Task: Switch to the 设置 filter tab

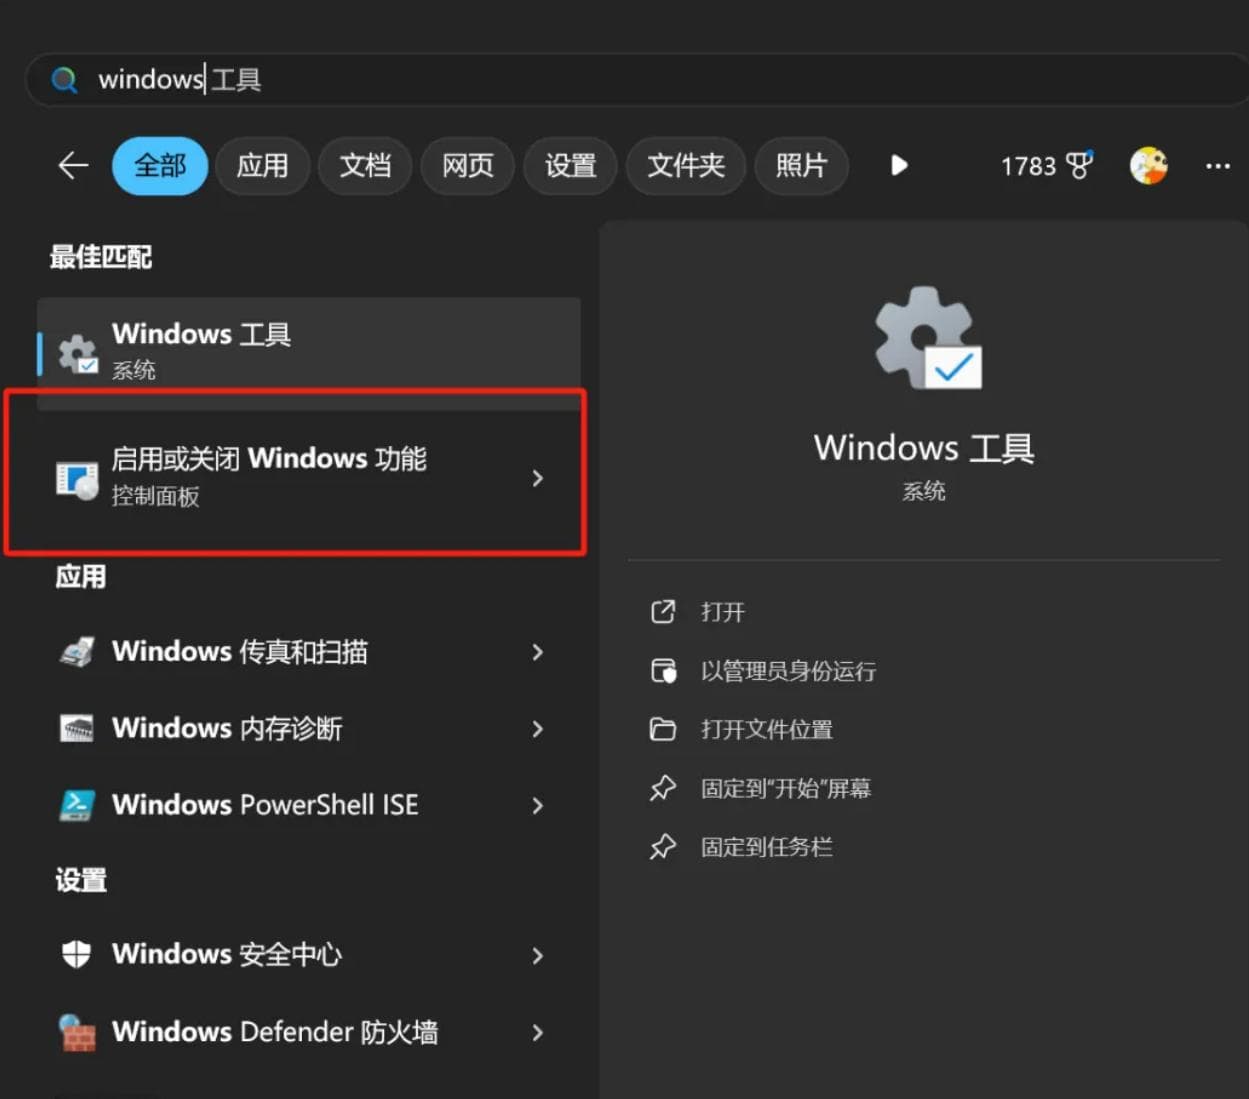Action: [x=570, y=166]
